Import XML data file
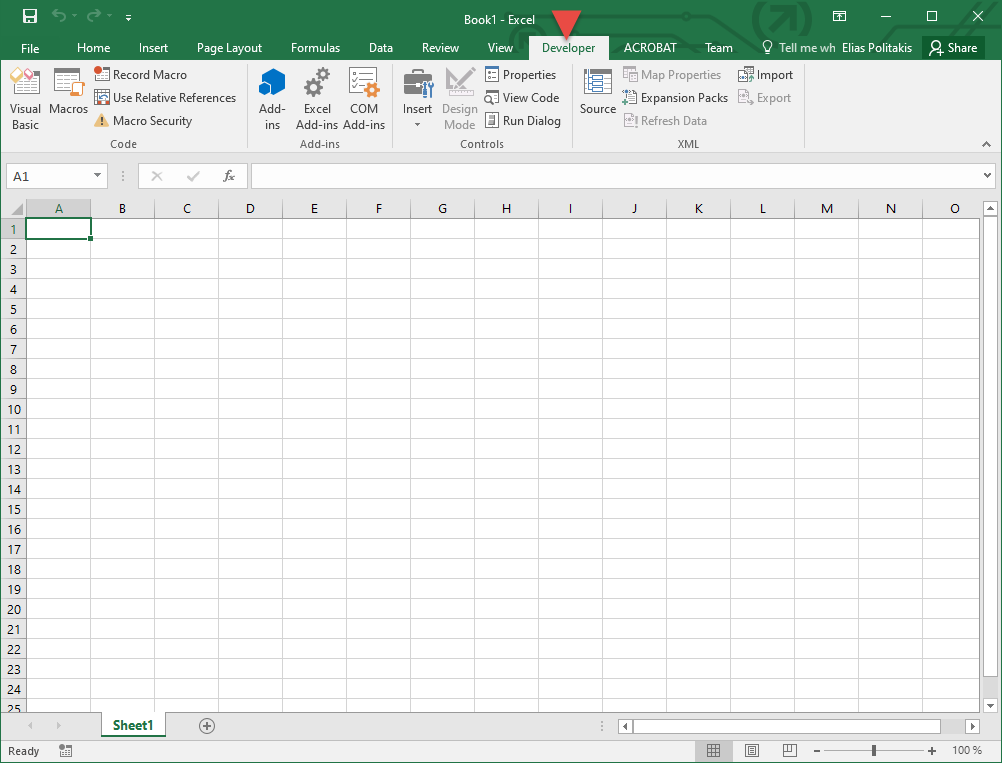Viewport: 1002px width, 763px height. coord(765,74)
